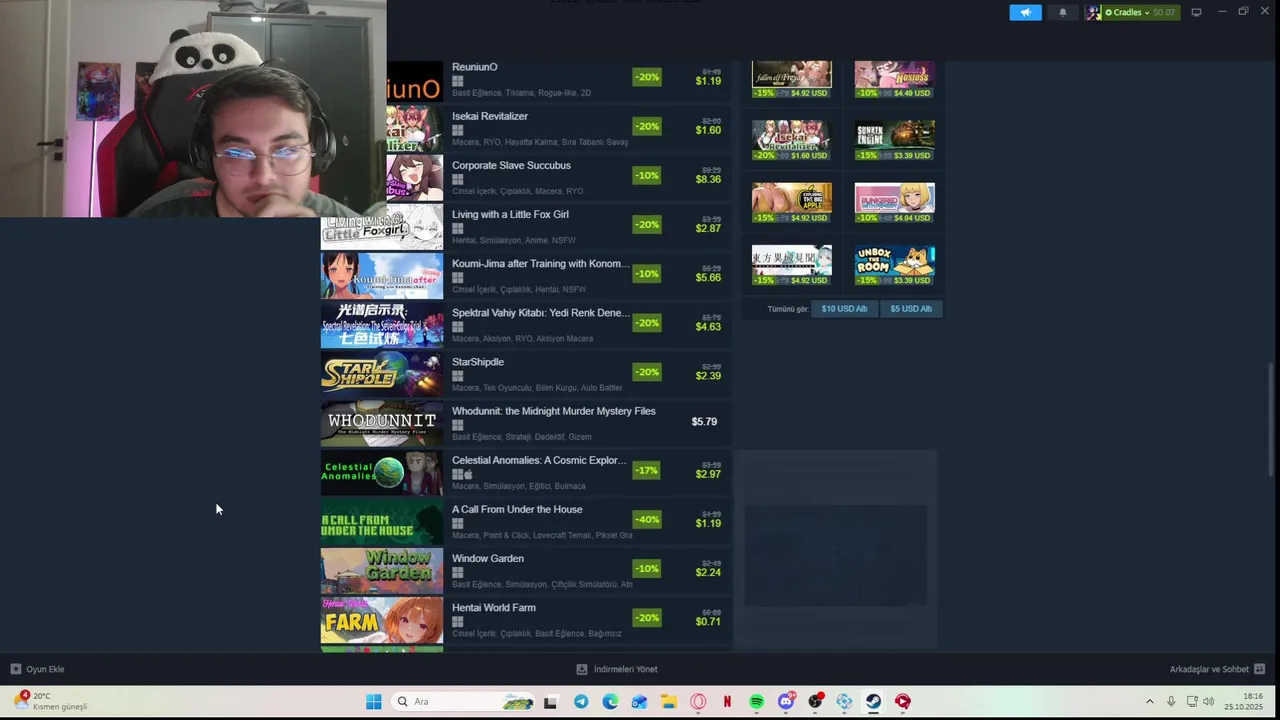Open the ReuniunO game title
The width and height of the screenshot is (1280, 720).
[x=474, y=67]
